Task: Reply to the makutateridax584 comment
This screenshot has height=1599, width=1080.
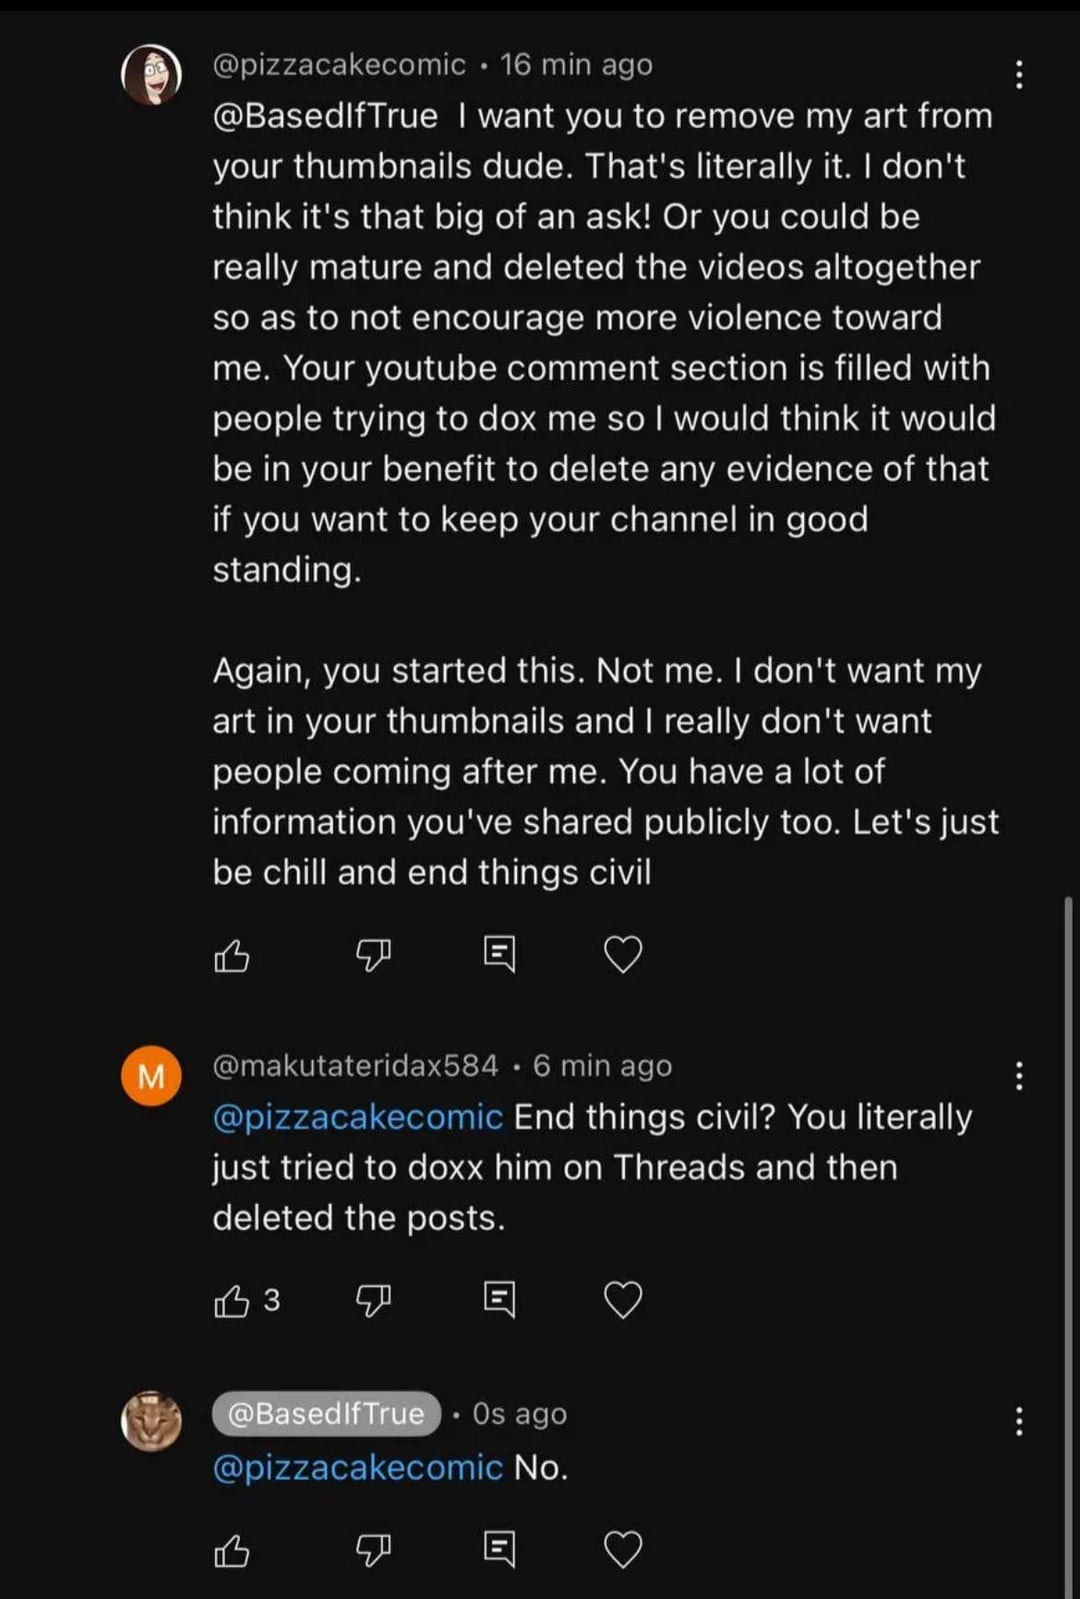Action: [x=499, y=1299]
